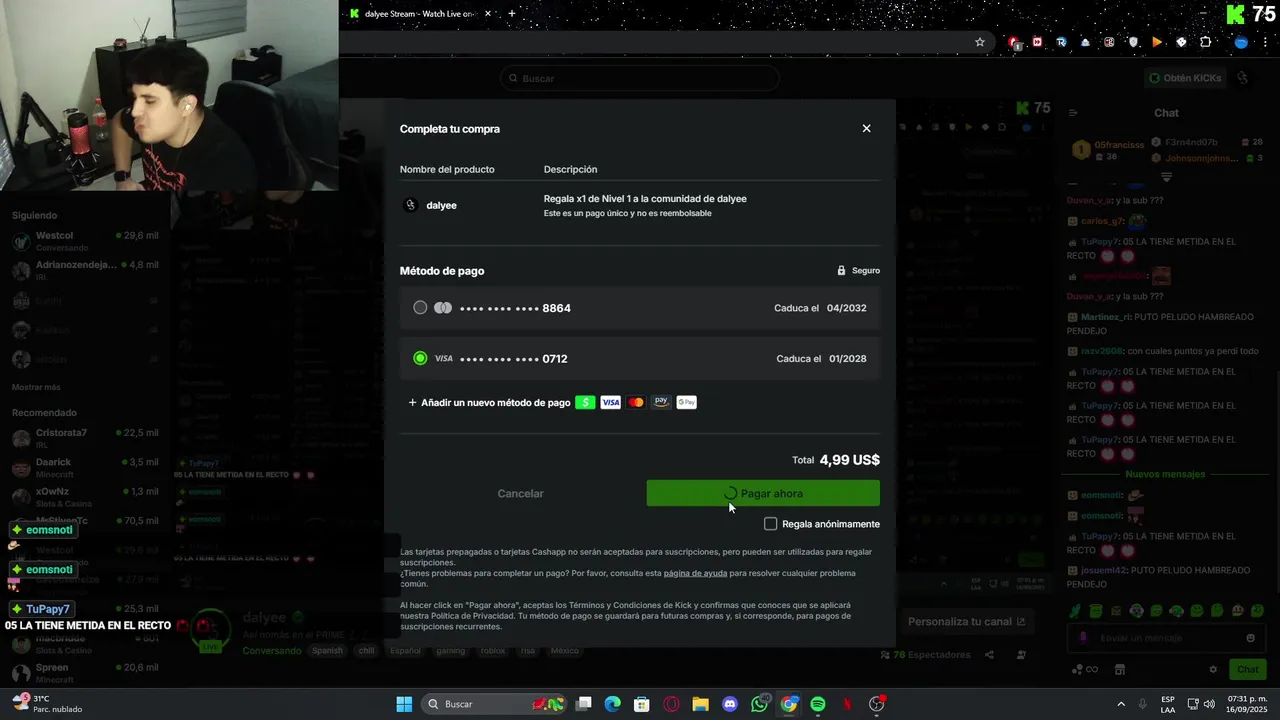
Task: Open the Chrome extensions puzzle icon
Action: 1205,42
